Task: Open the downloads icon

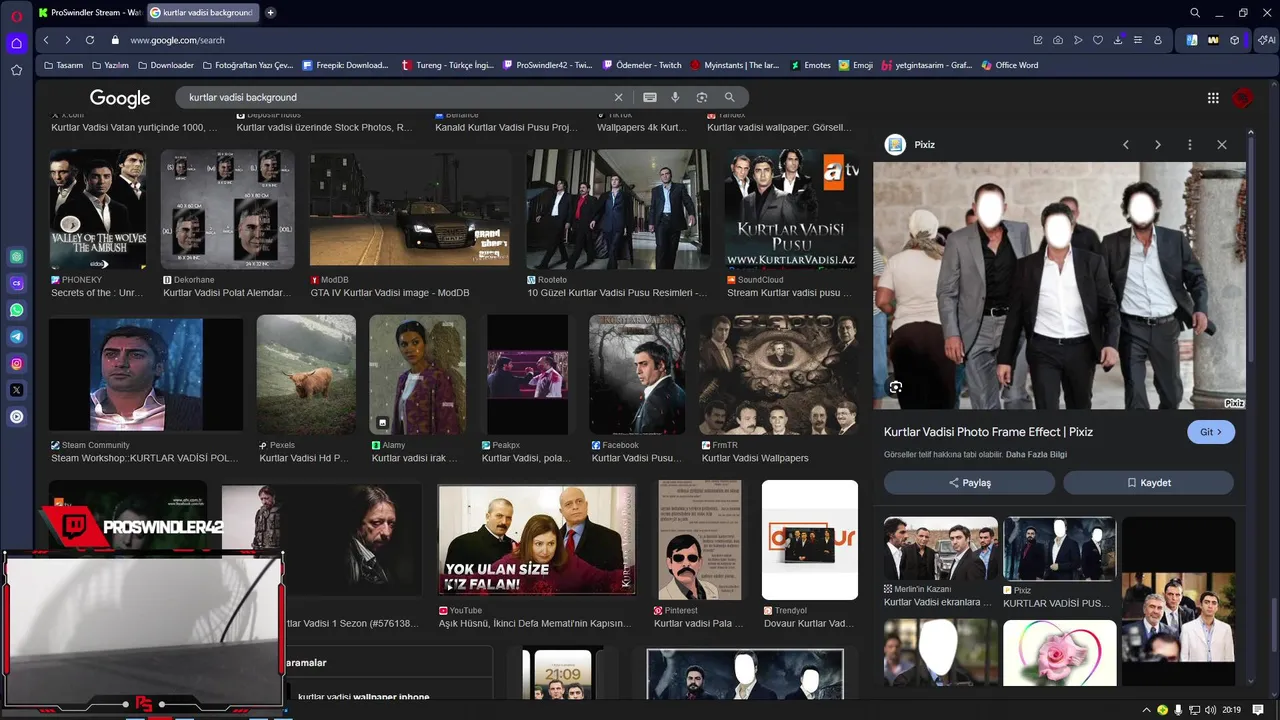Action: 1118,40
